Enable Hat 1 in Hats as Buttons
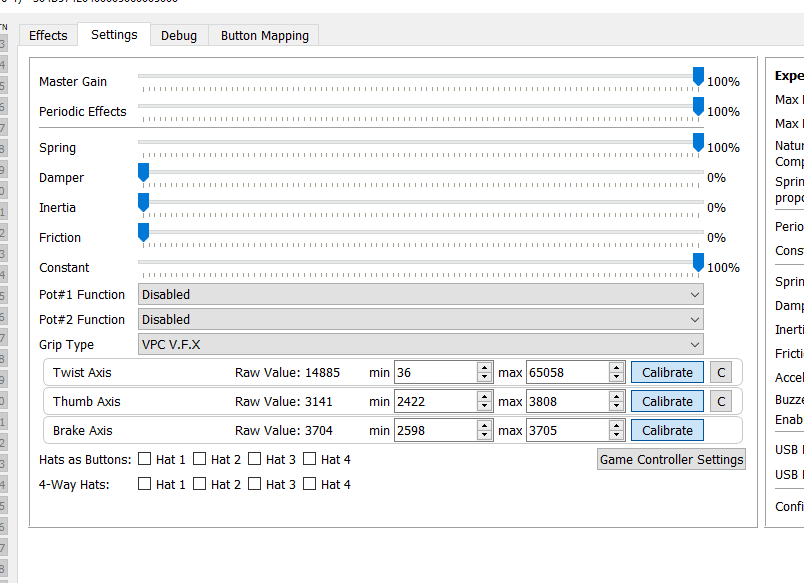The width and height of the screenshot is (804, 583). coord(145,459)
